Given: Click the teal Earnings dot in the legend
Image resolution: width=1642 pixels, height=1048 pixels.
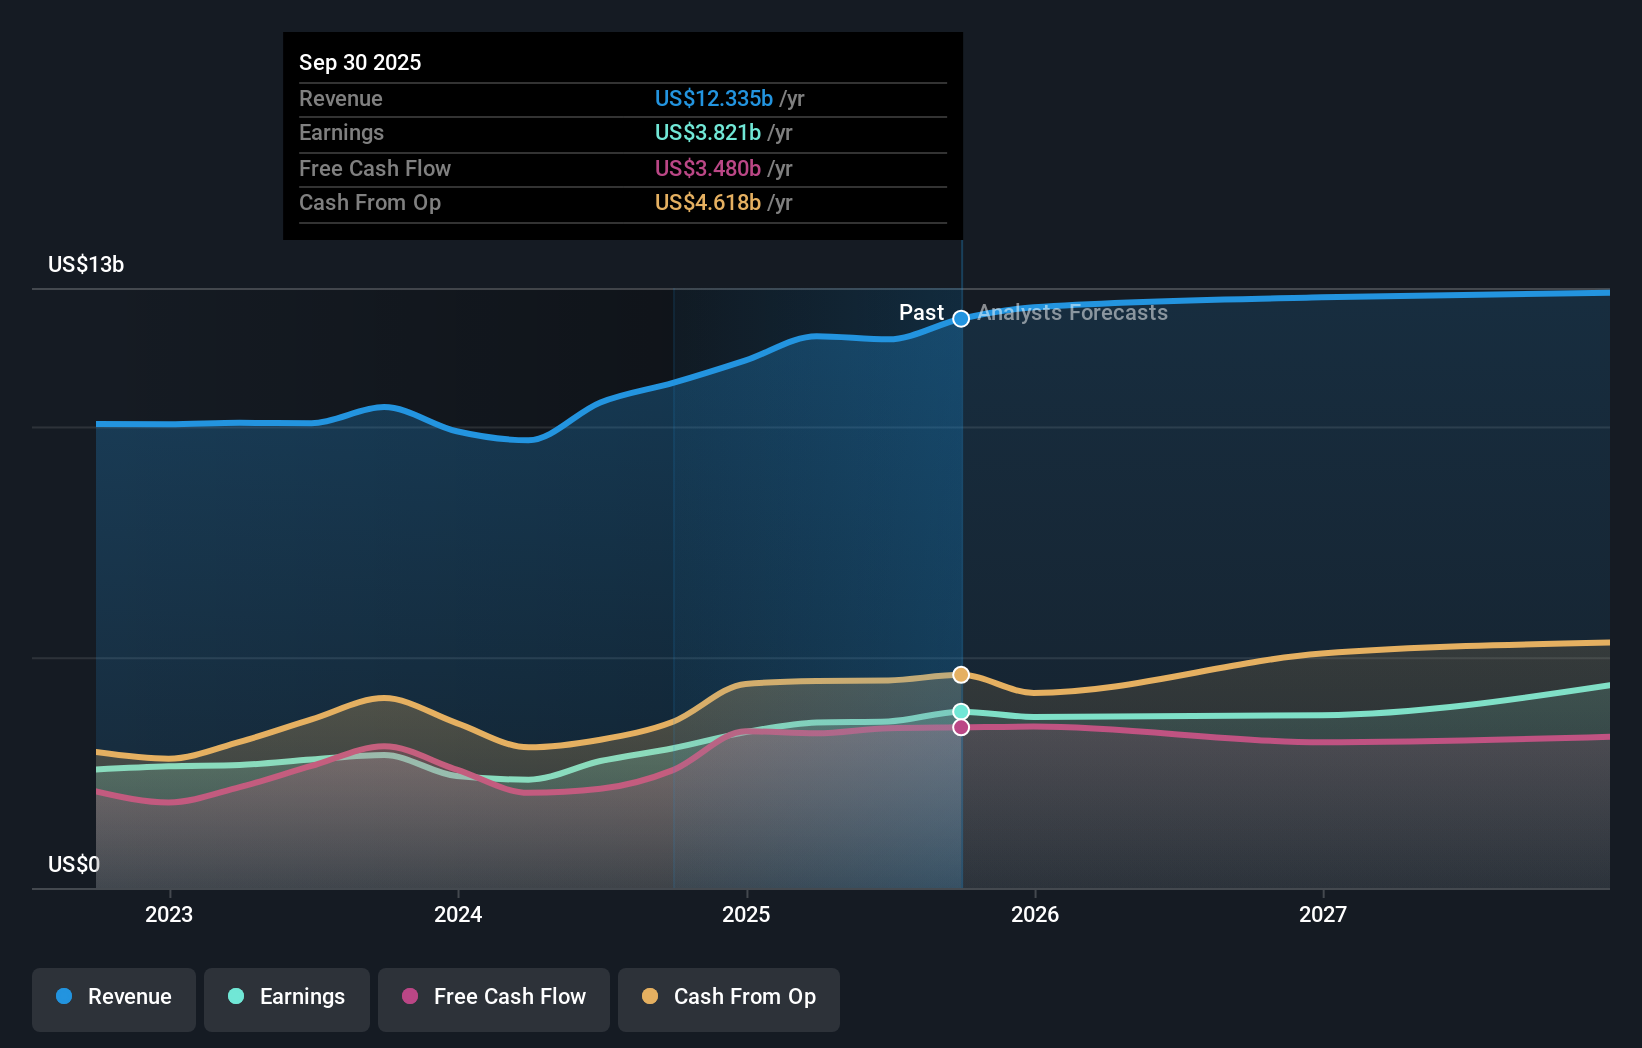Looking at the screenshot, I should tap(235, 997).
